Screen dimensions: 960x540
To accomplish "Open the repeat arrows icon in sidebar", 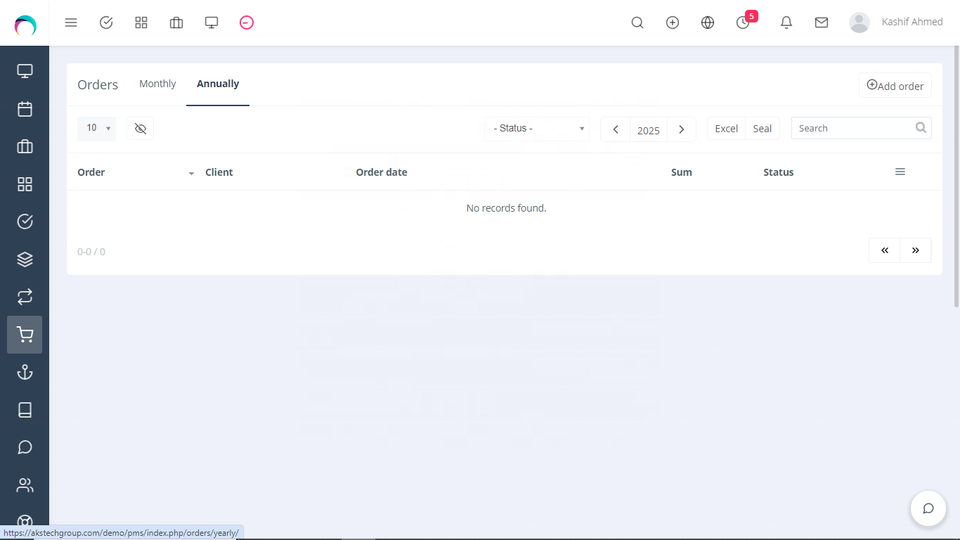I will (x=25, y=297).
